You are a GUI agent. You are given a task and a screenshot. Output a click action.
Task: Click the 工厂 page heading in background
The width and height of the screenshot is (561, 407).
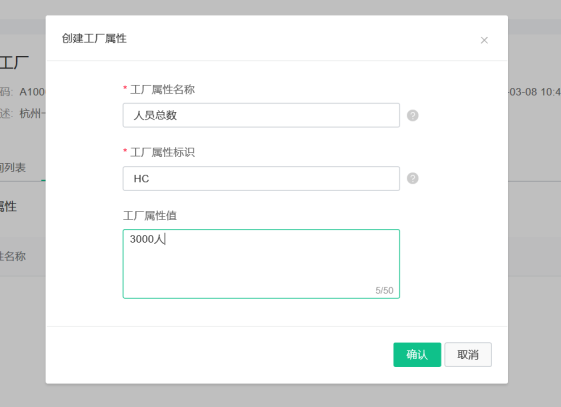pyautogui.click(x=14, y=63)
